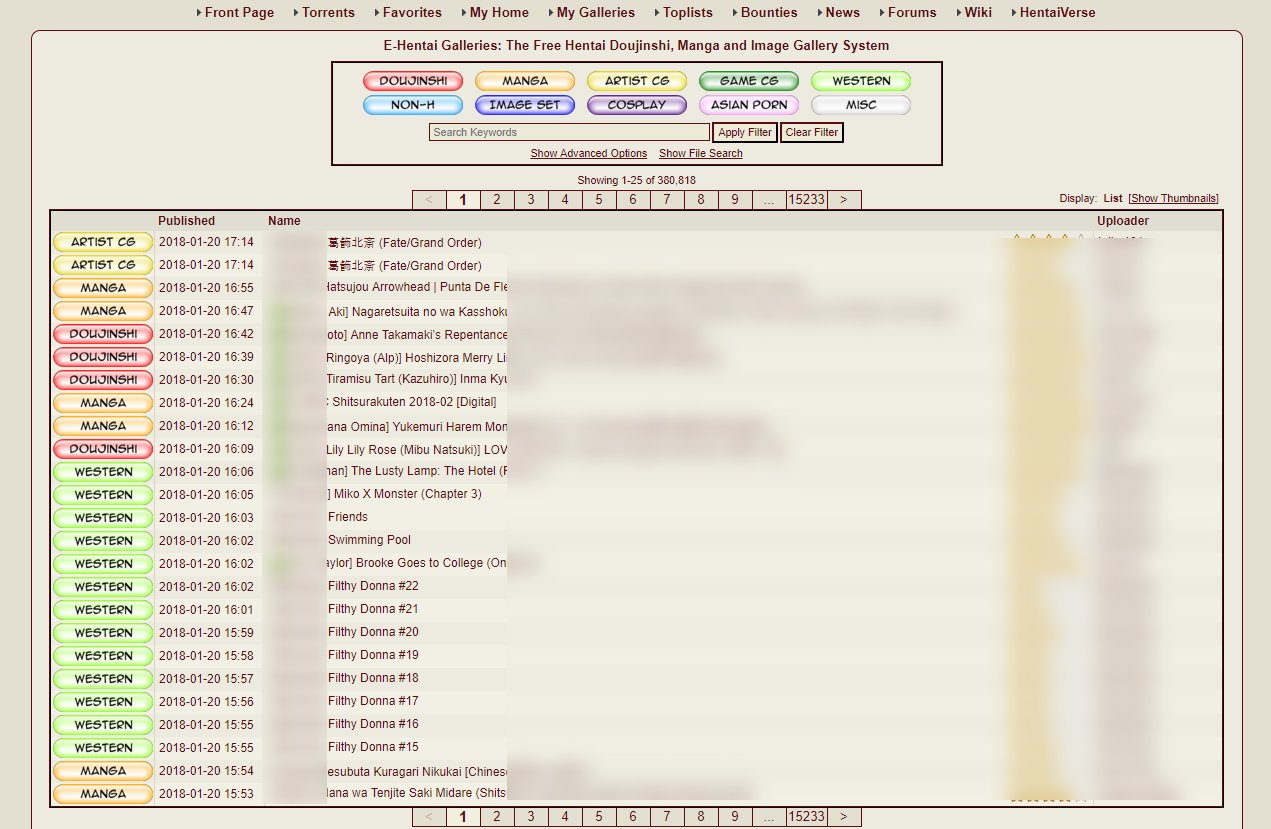Screen dimensions: 1271x829
Task: Toggle the Manga category filter button
Action: (x=525, y=81)
